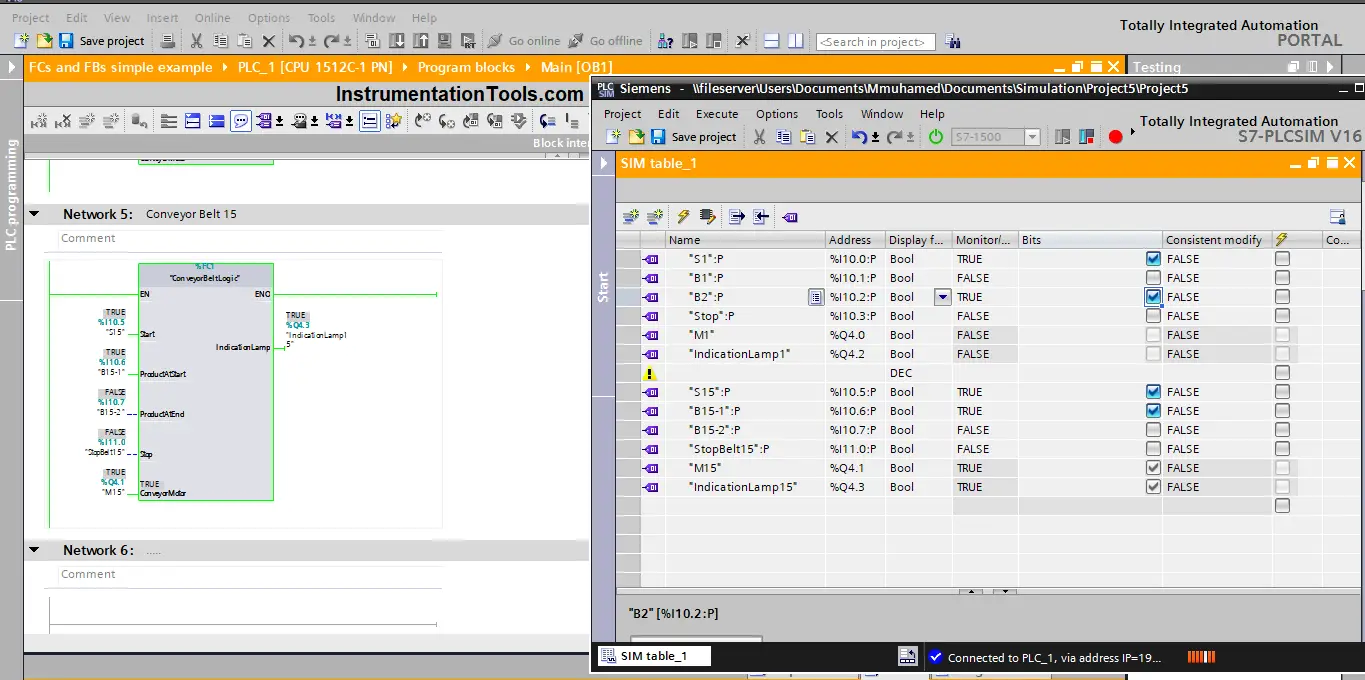Click the Cut icon in PLCSIM toolbar
1365x680 pixels.
[x=760, y=137]
